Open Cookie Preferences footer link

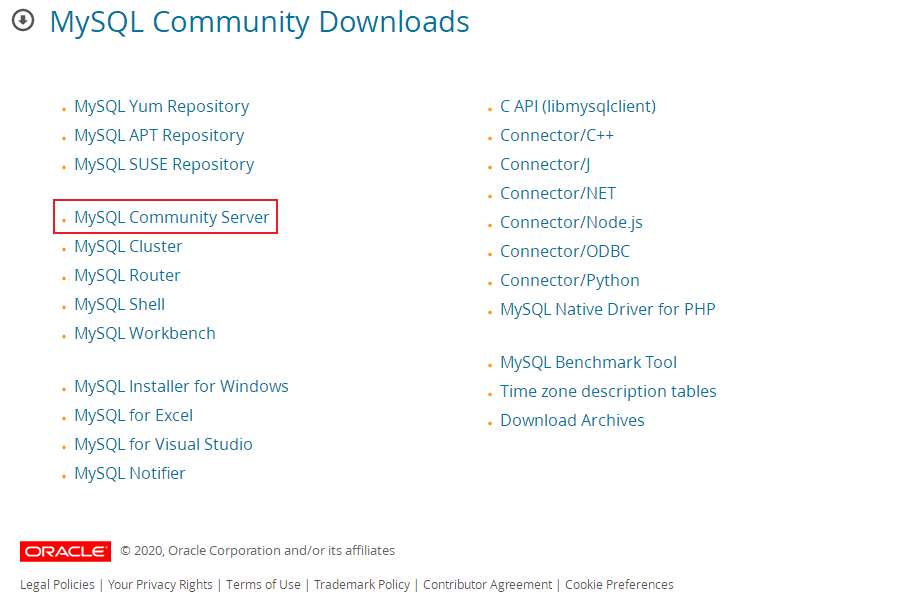(619, 585)
